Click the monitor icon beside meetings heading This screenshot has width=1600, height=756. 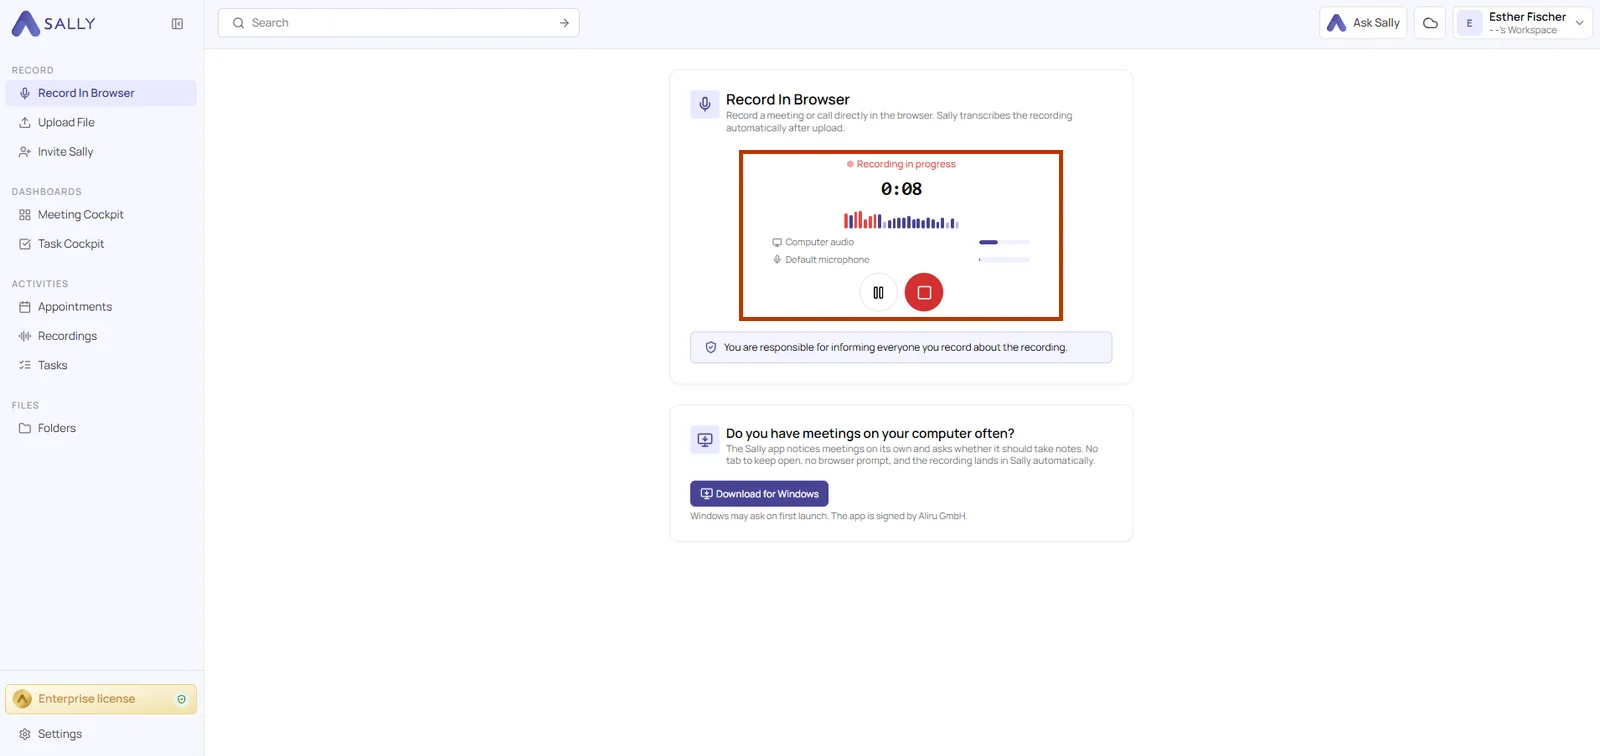click(705, 440)
